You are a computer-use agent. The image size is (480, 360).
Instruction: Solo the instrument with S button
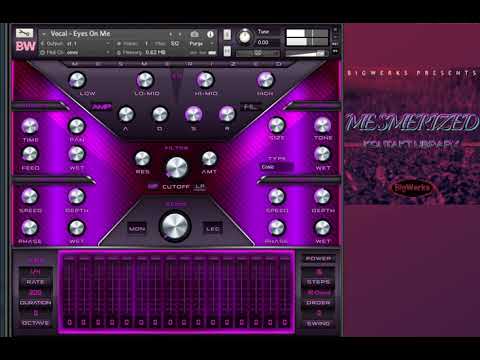click(x=227, y=34)
